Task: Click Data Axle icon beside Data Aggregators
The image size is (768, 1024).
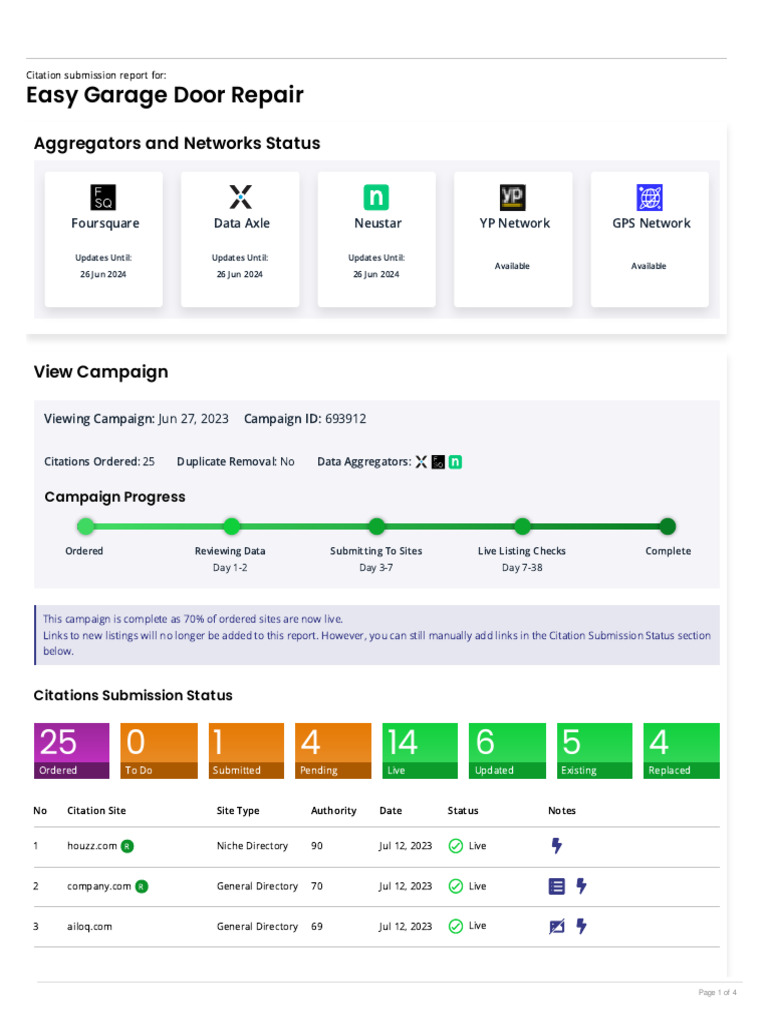Action: click(421, 462)
